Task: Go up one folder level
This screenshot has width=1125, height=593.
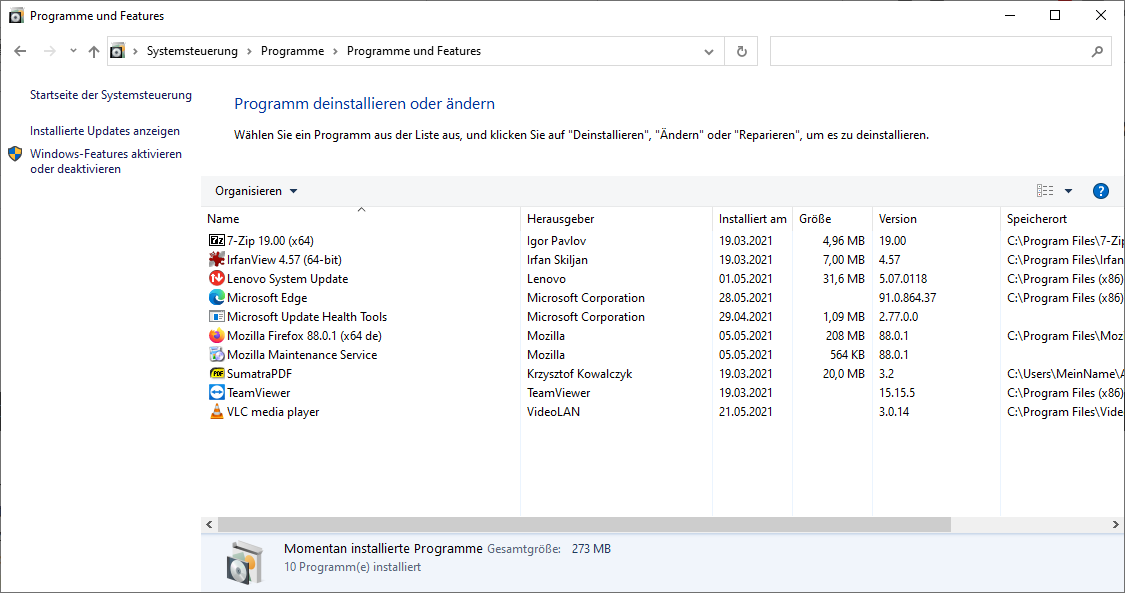Action: click(x=94, y=51)
